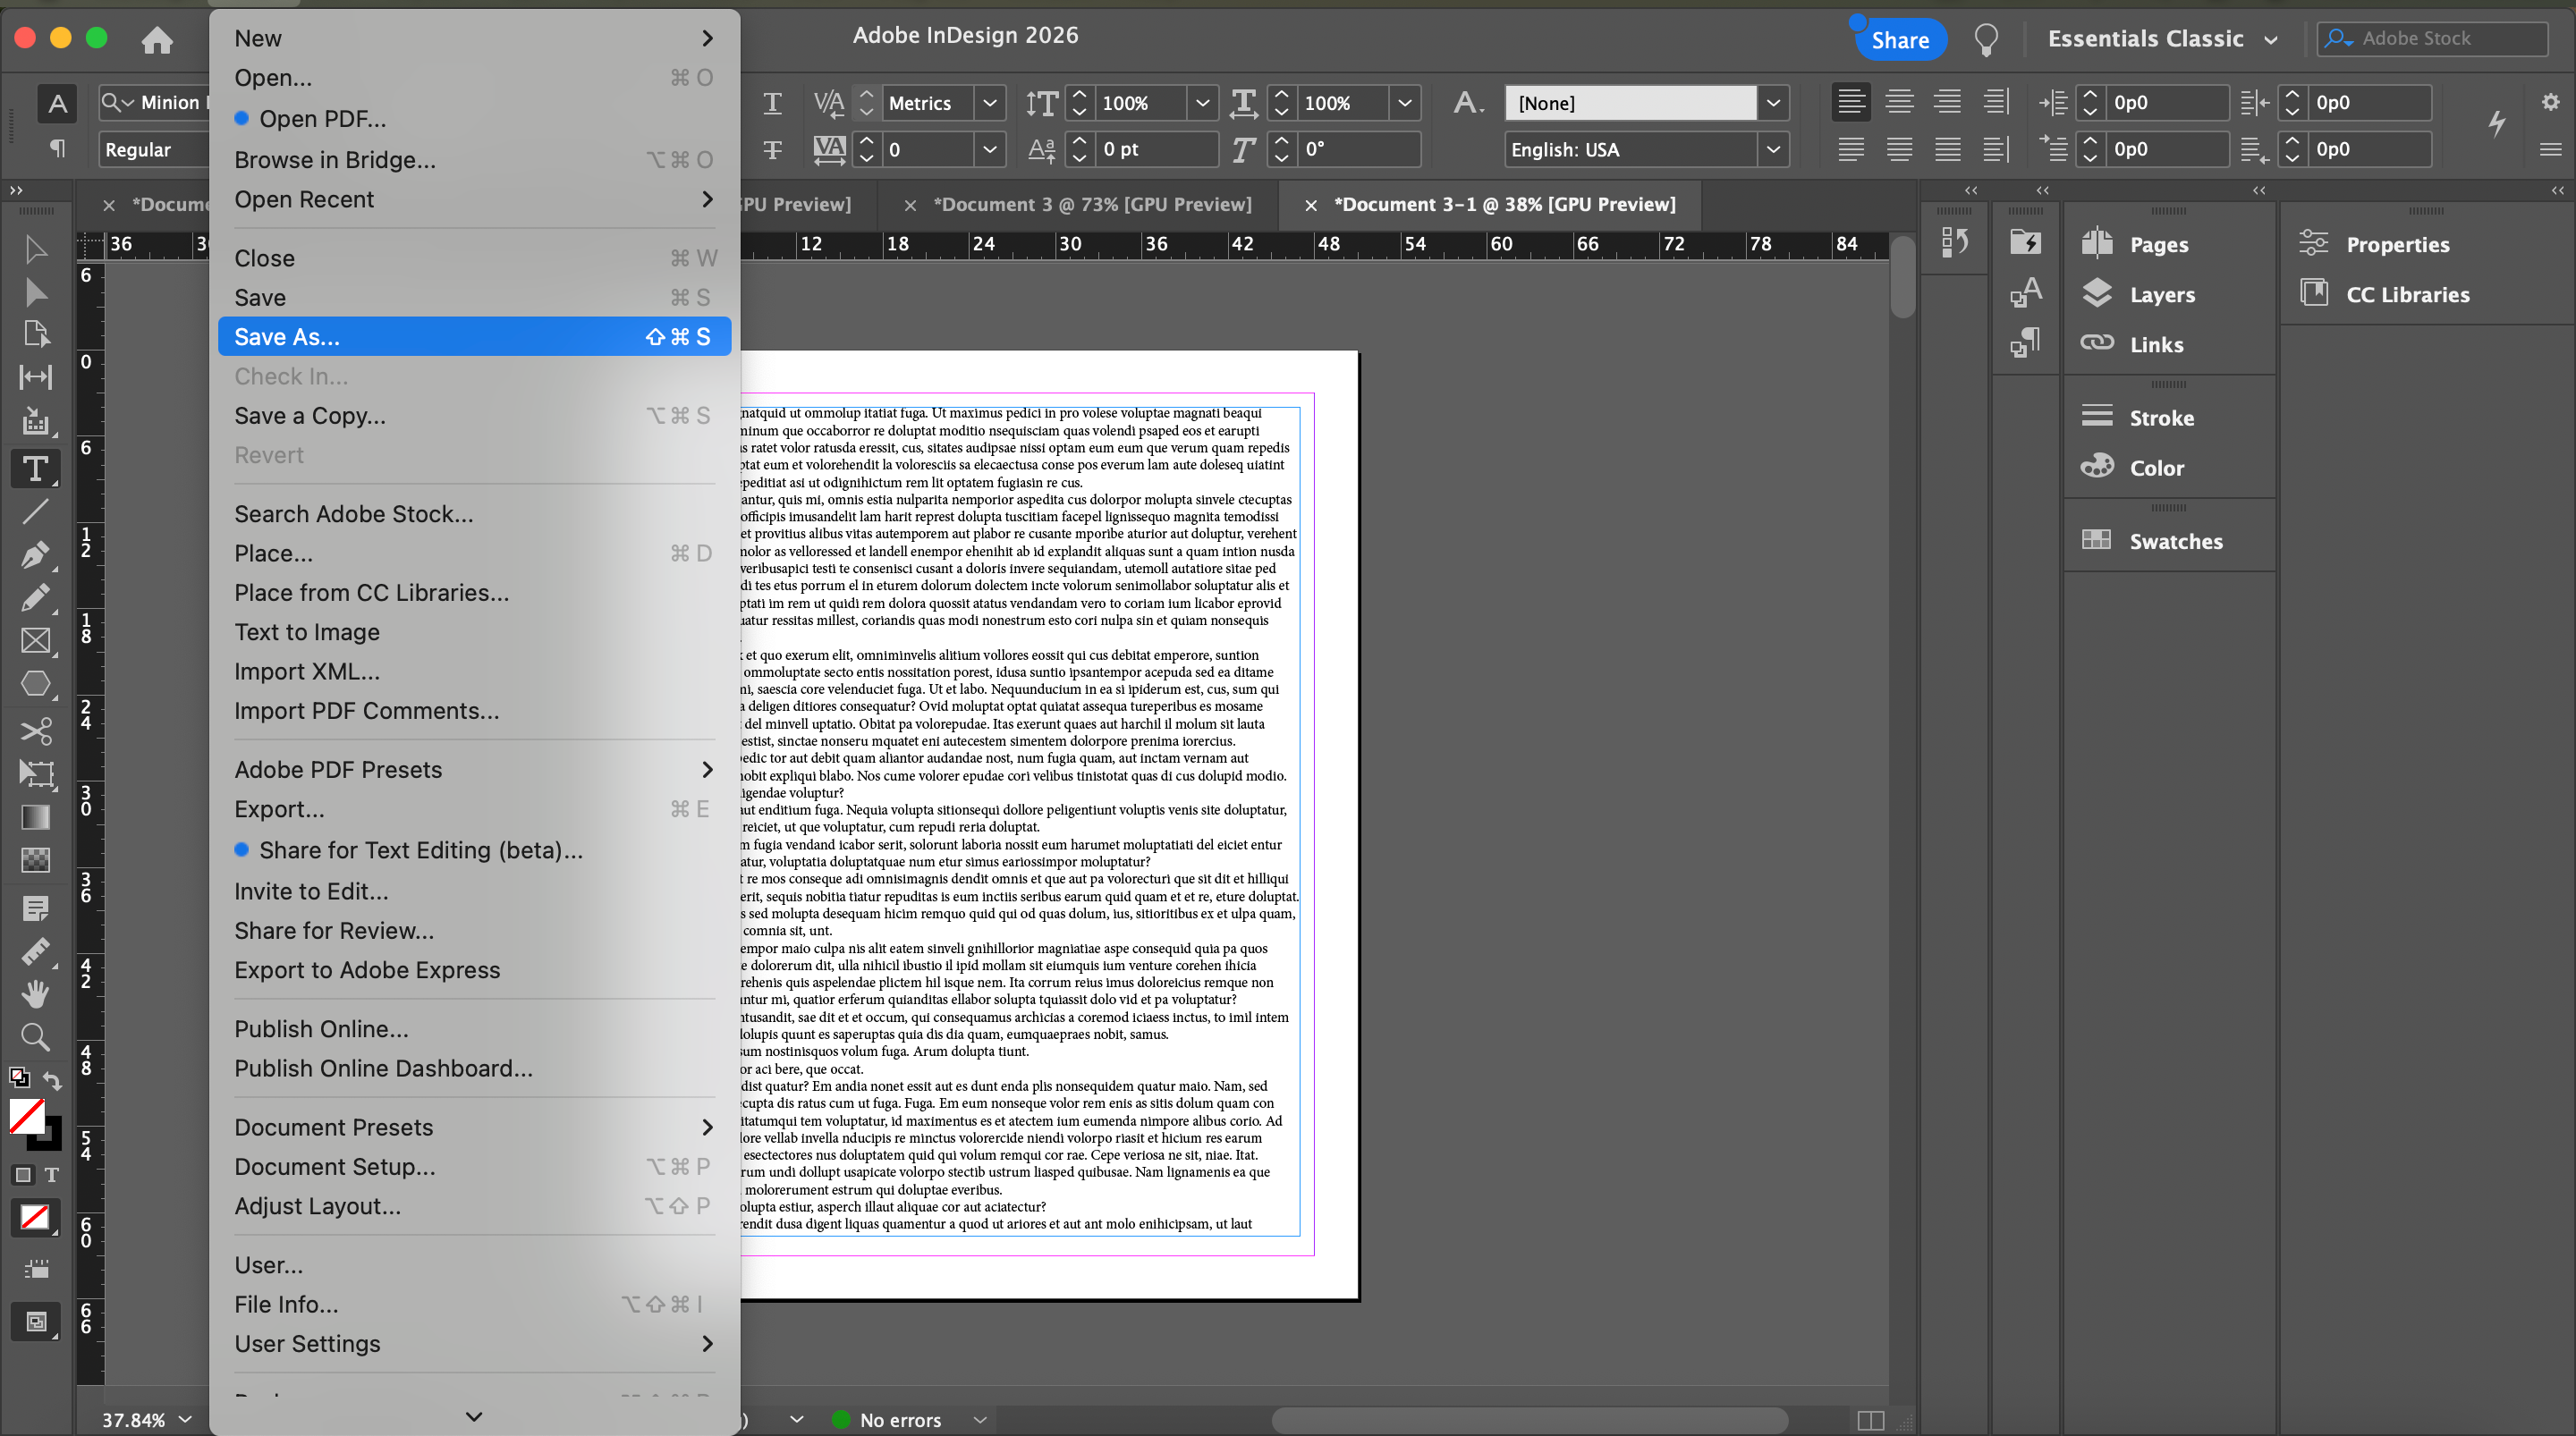
Task: Select the Rectangle Frame tool
Action: point(35,641)
